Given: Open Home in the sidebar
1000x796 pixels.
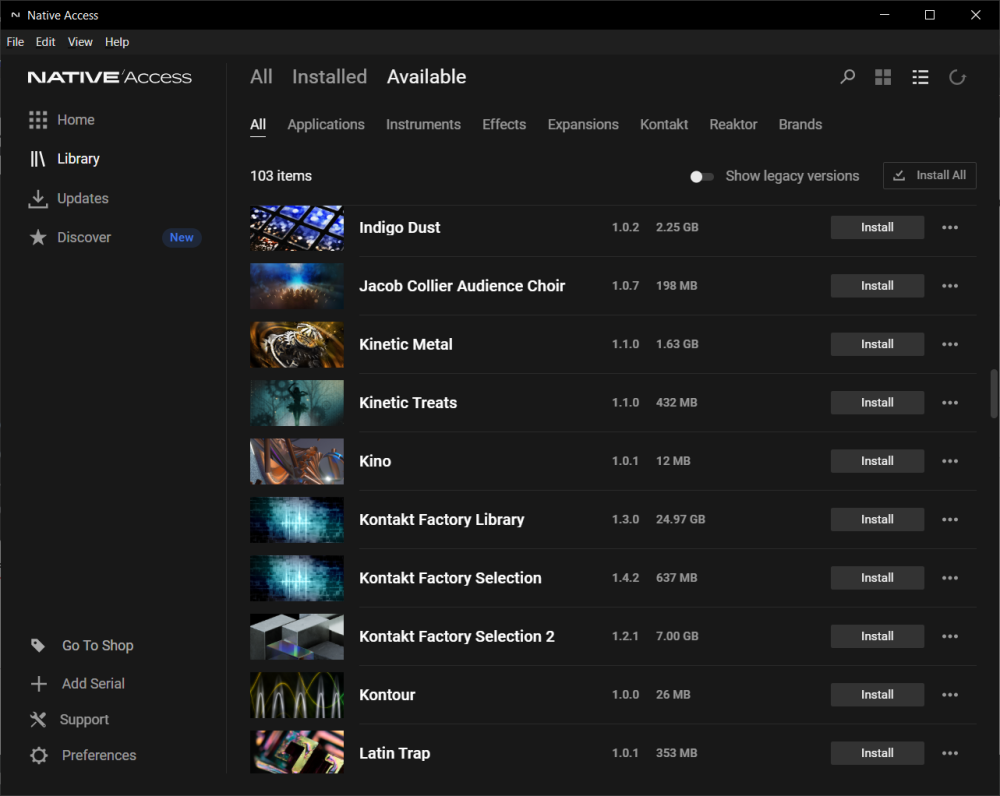Looking at the screenshot, I should pyautogui.click(x=62, y=120).
